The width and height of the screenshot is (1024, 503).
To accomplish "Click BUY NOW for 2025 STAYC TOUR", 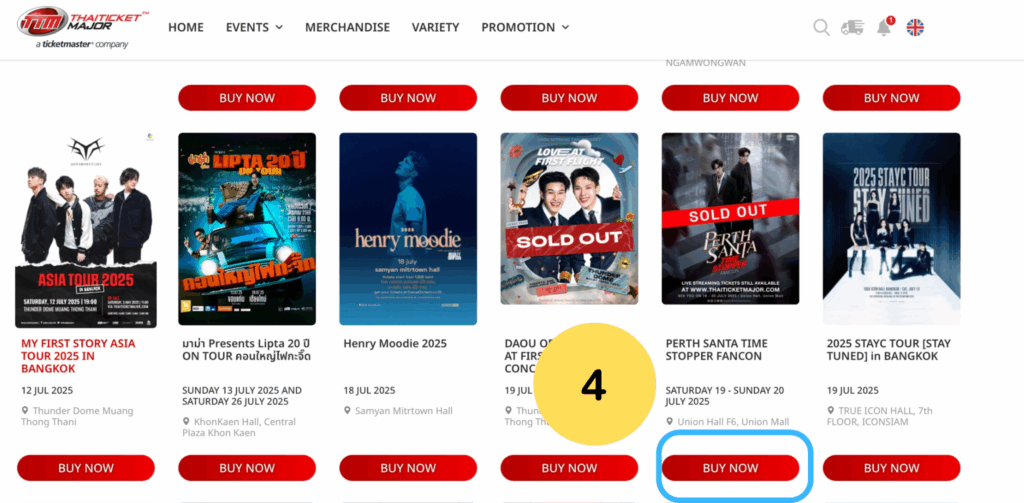I will pyautogui.click(x=891, y=468).
